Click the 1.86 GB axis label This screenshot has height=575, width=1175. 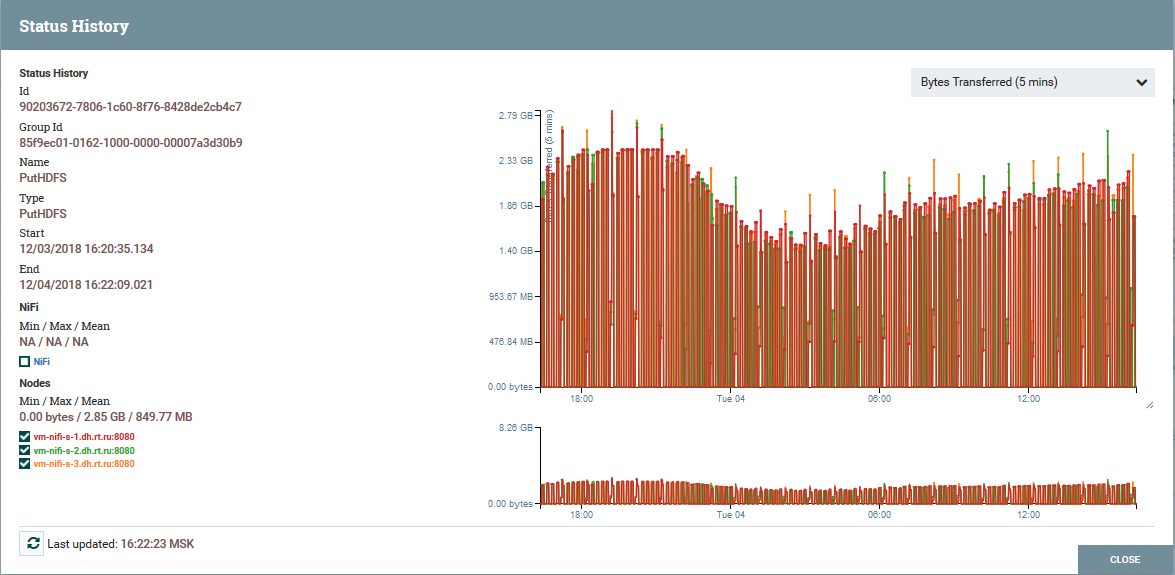(x=516, y=206)
